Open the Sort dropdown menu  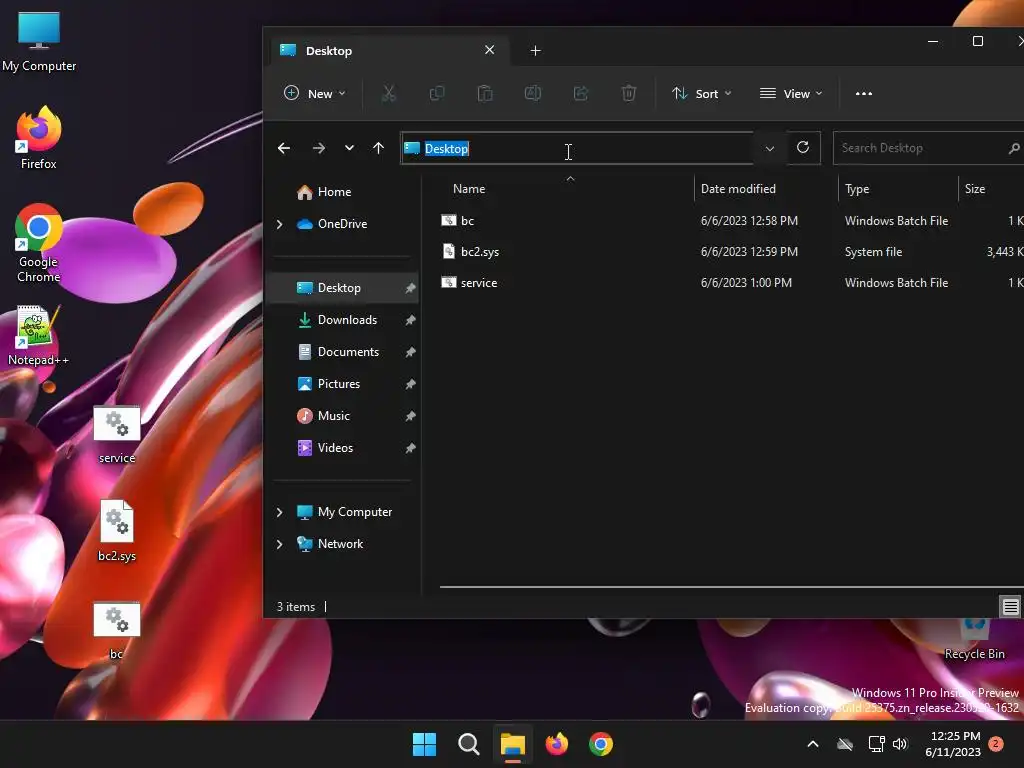pyautogui.click(x=702, y=93)
